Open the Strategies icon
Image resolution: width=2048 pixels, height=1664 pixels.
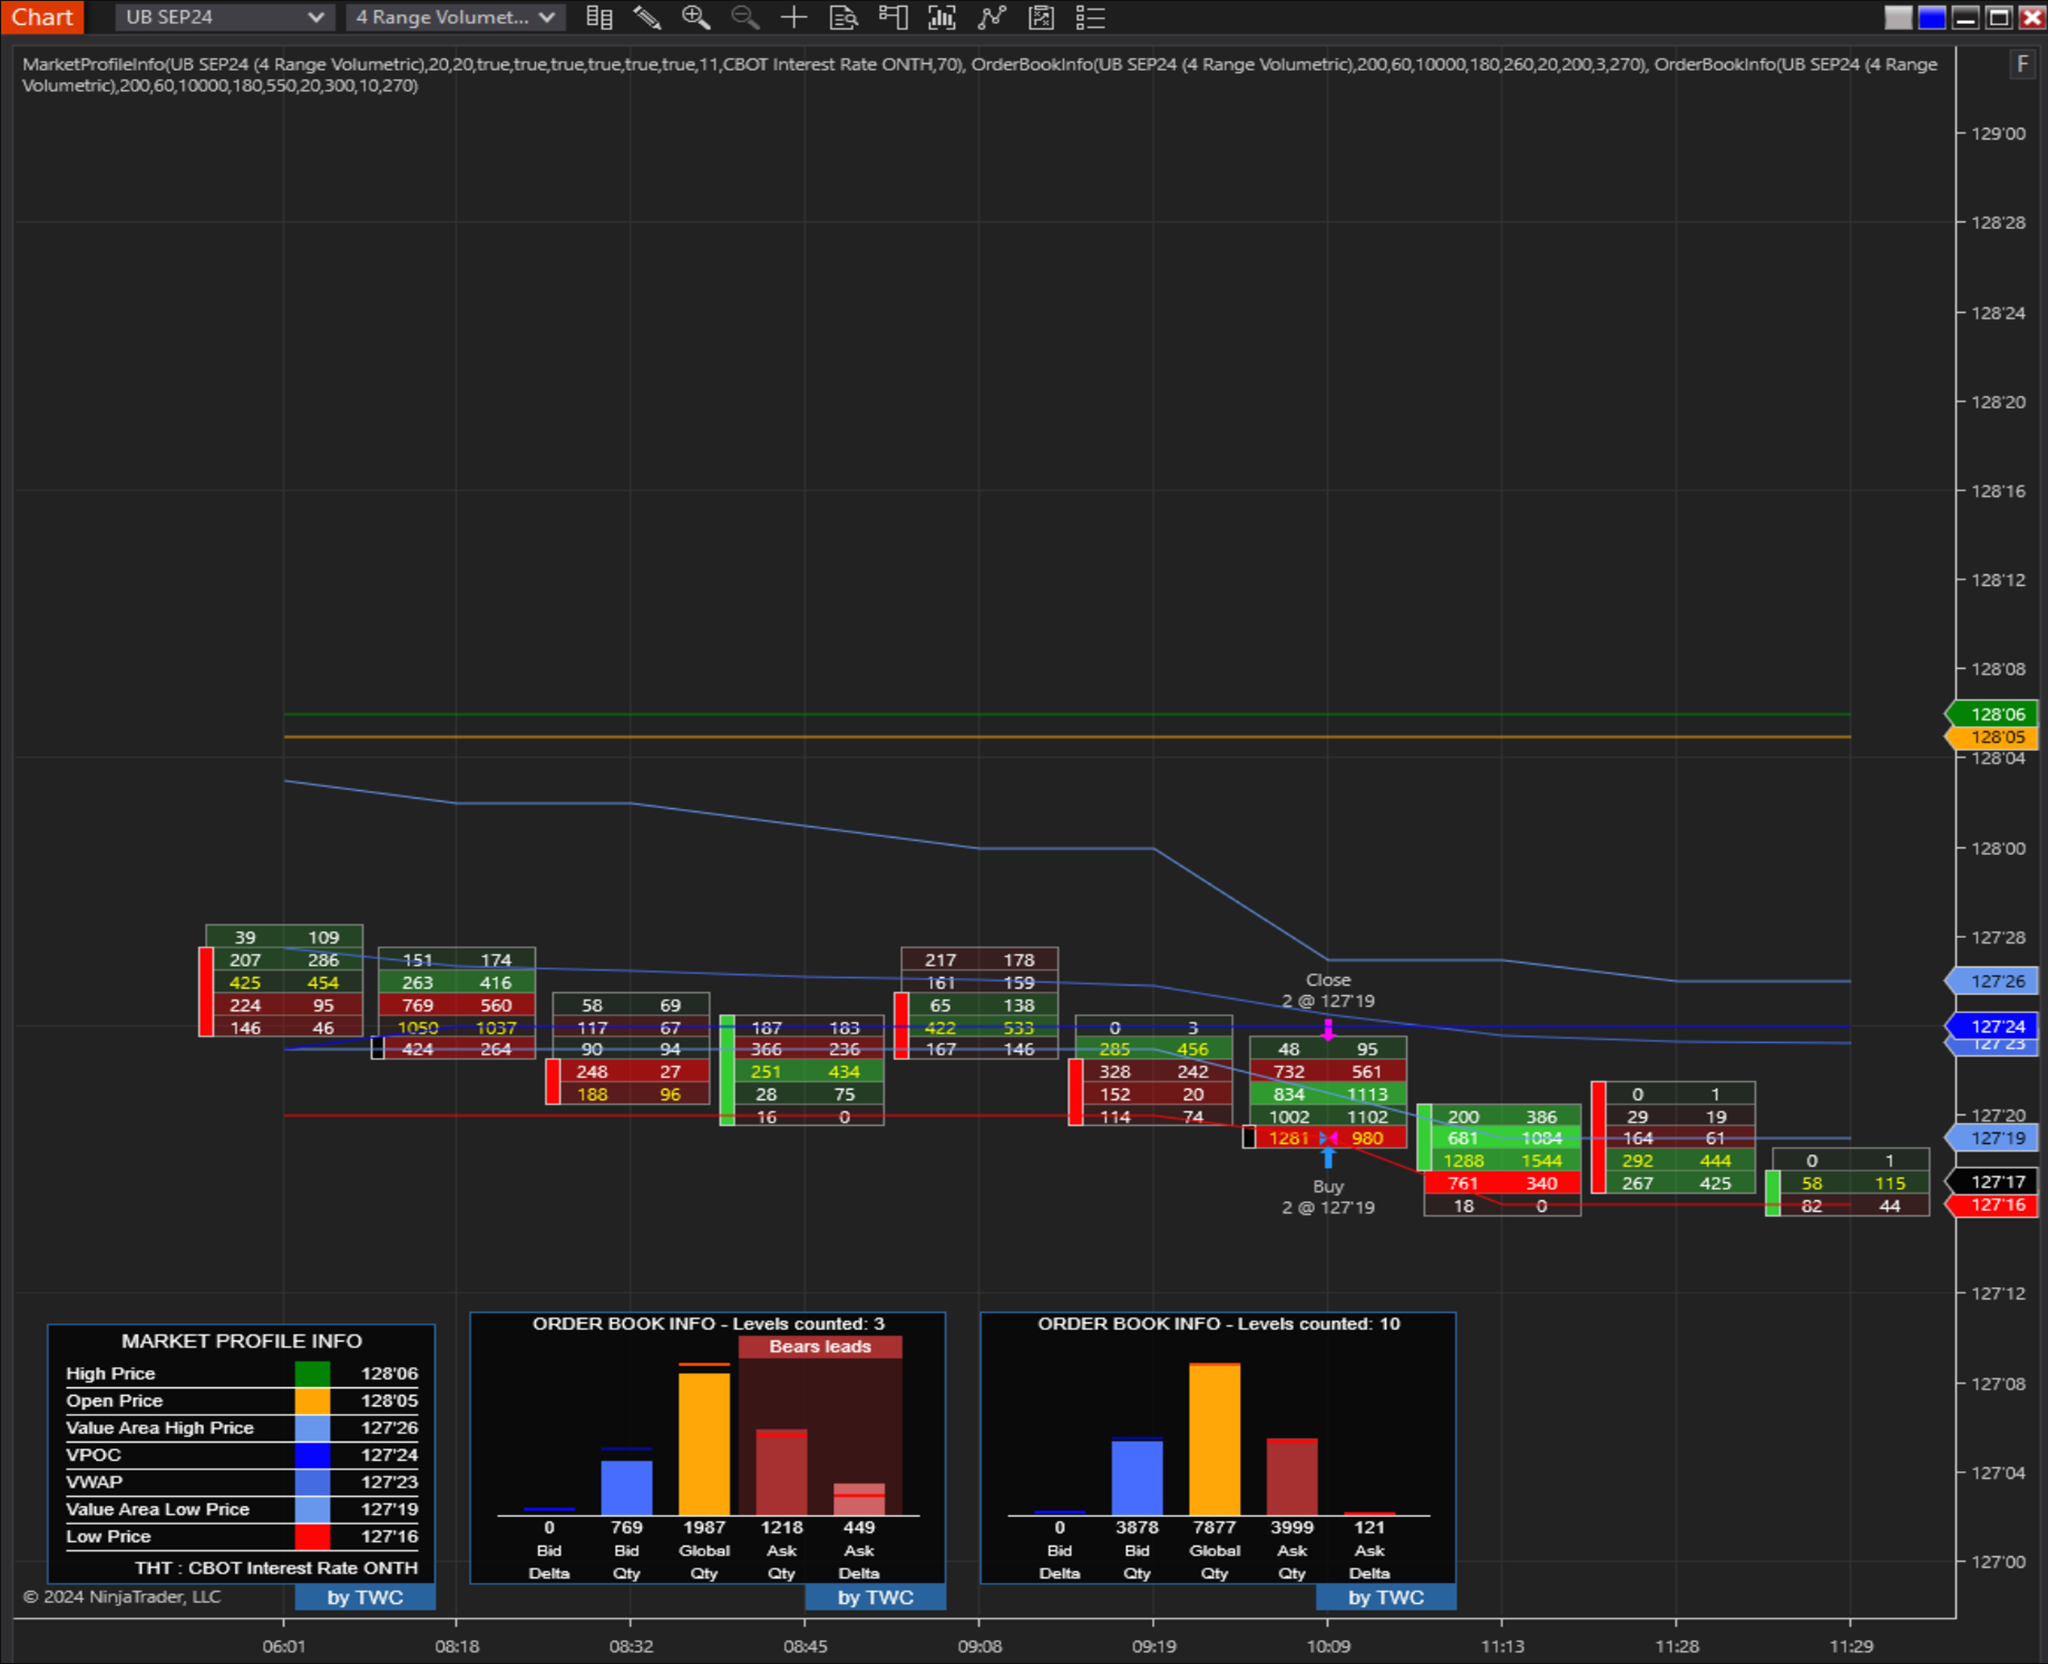(1041, 17)
